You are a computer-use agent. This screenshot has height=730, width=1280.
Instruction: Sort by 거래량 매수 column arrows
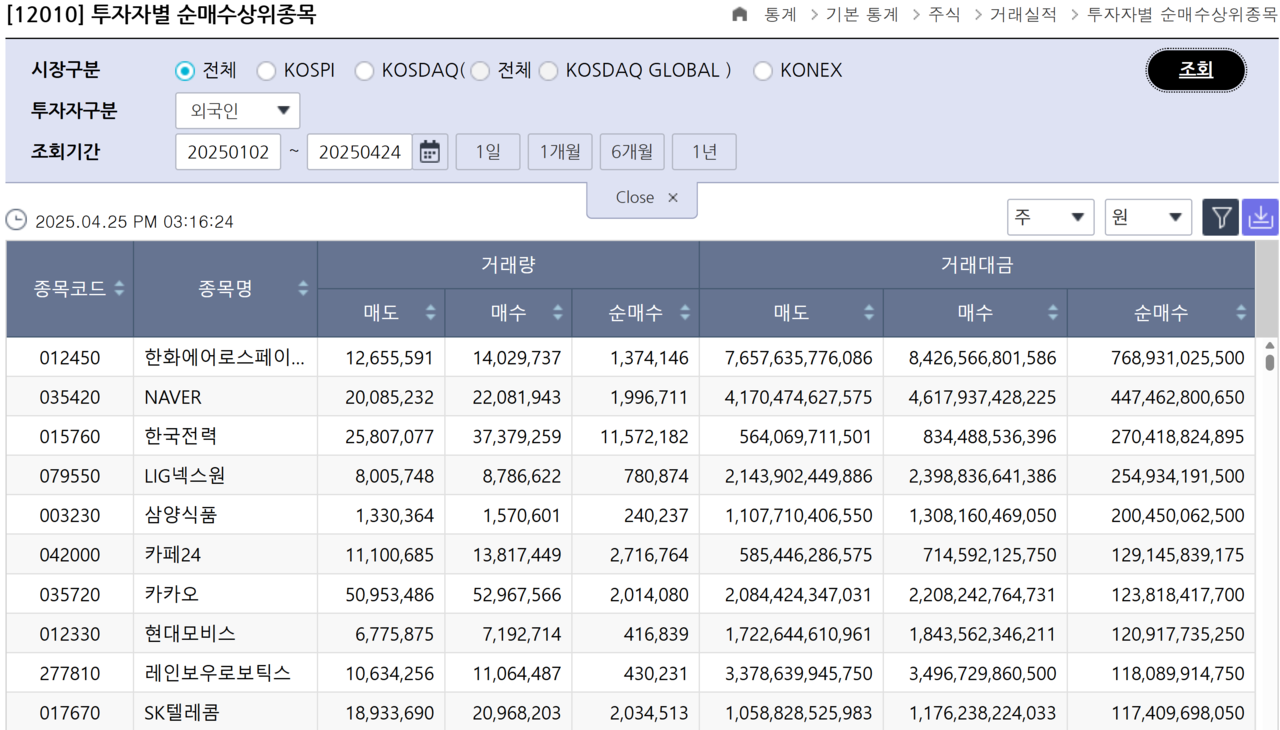(x=557, y=313)
